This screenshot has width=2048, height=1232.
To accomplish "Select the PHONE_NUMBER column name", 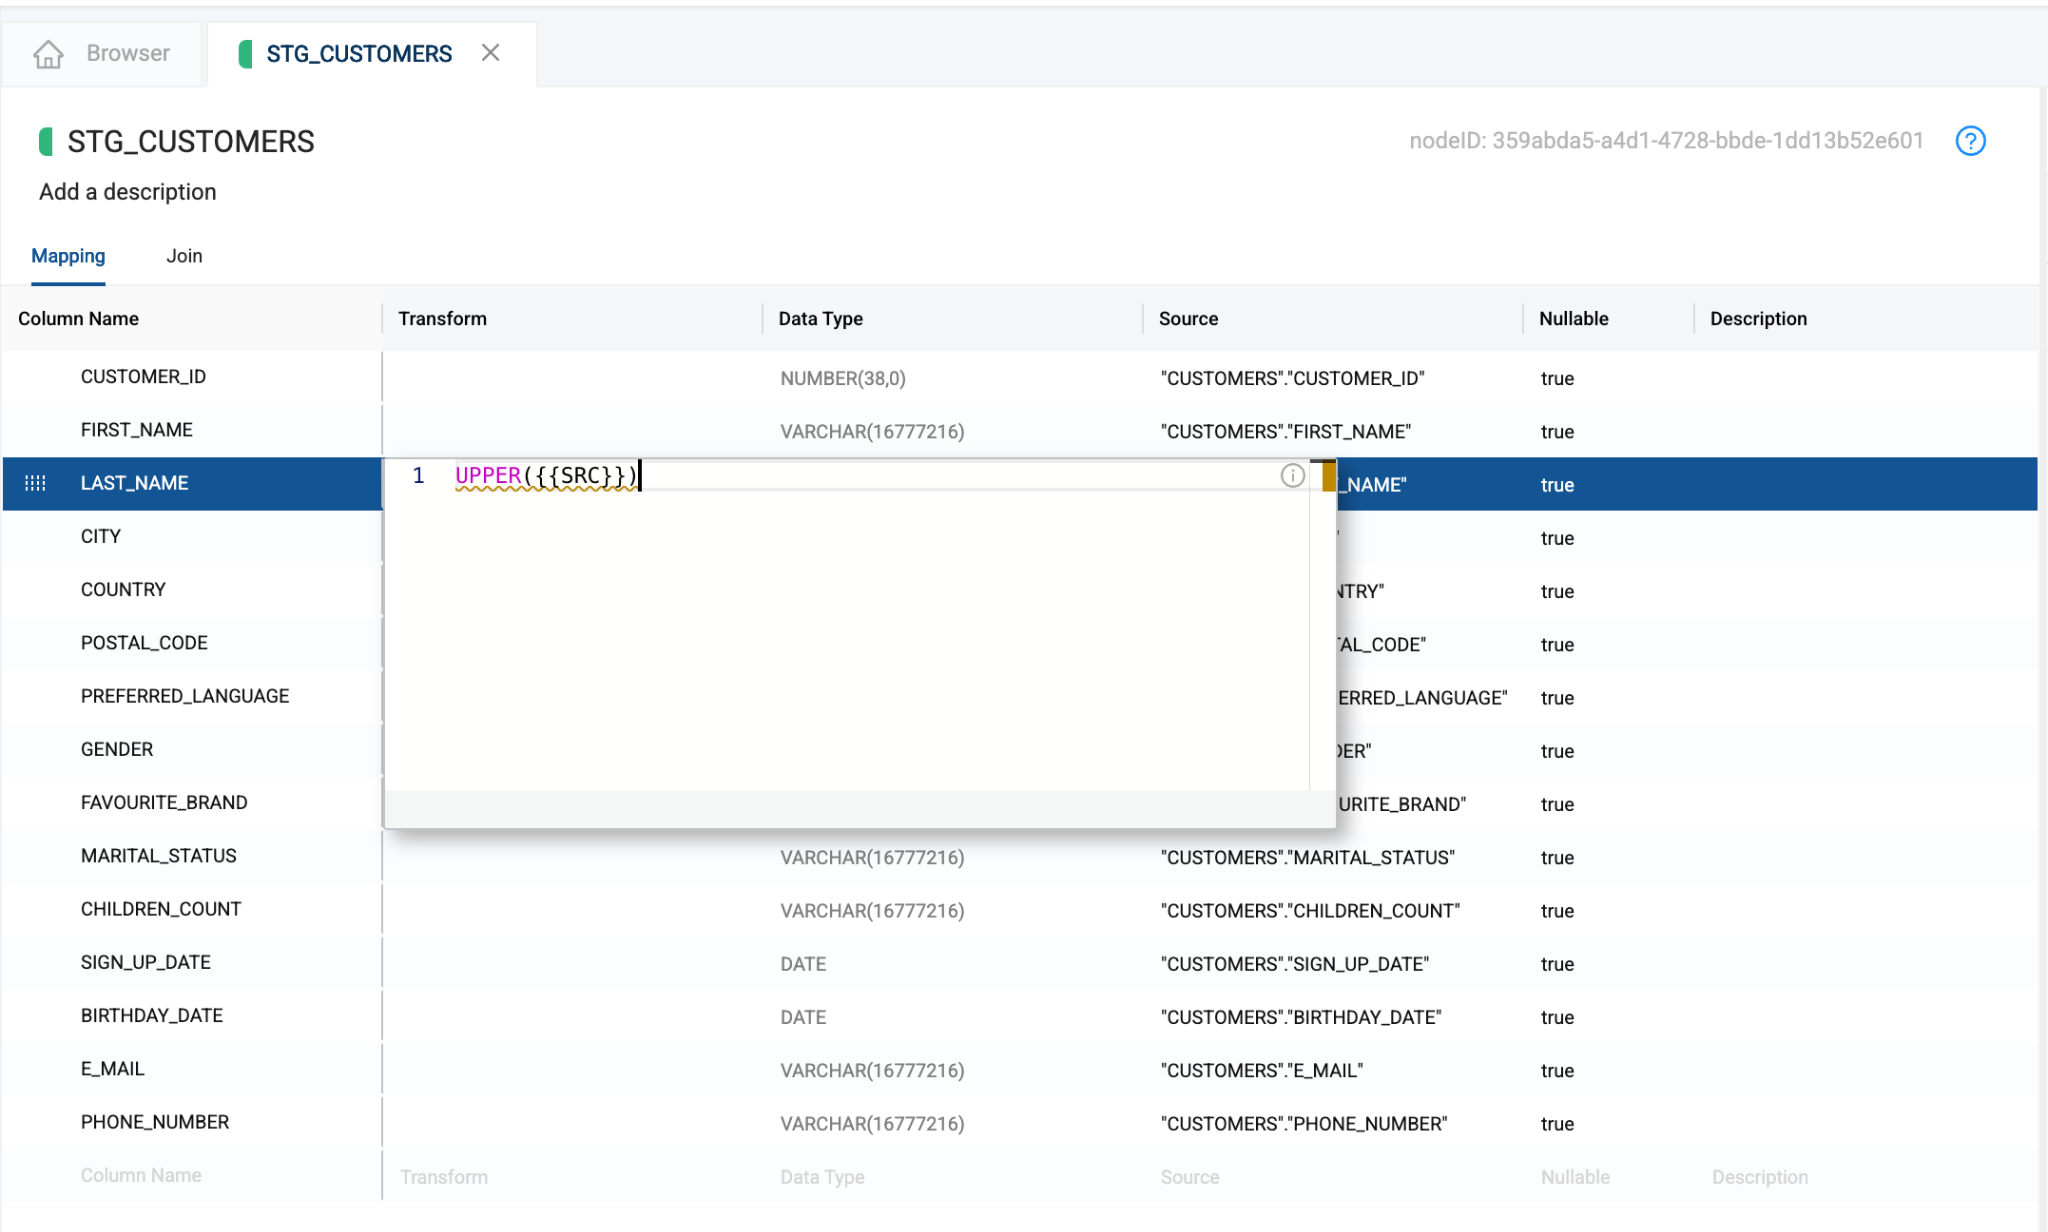I will [x=154, y=1122].
